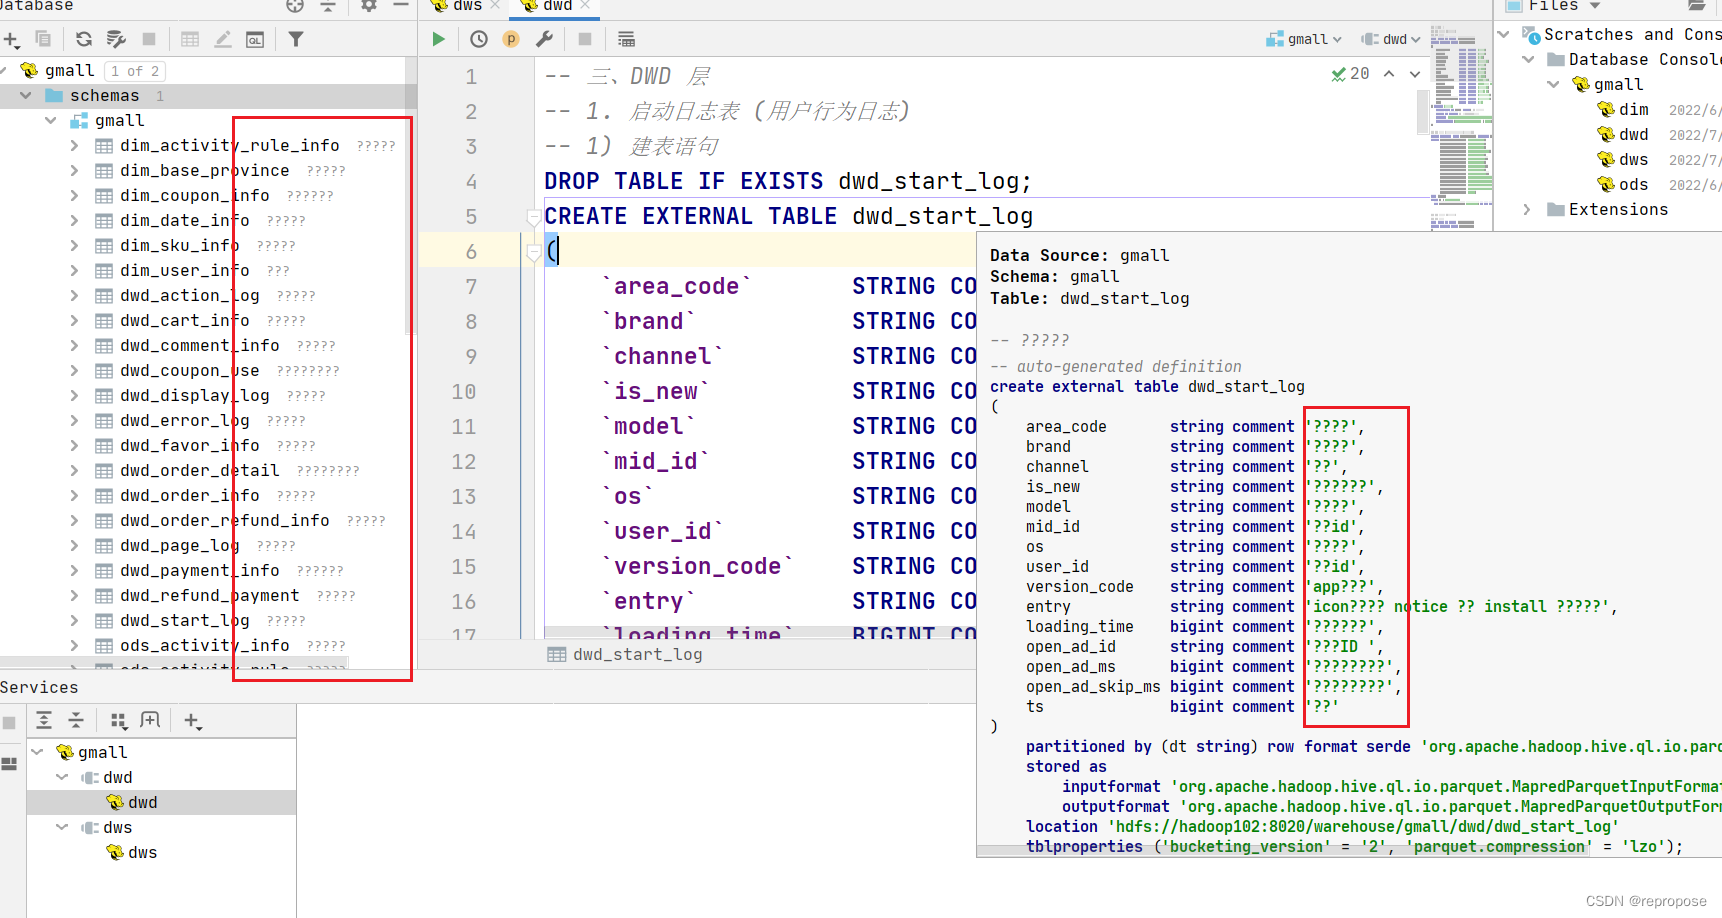1722x918 pixels.
Task: Expand the Extensions folder
Action: click(1527, 209)
